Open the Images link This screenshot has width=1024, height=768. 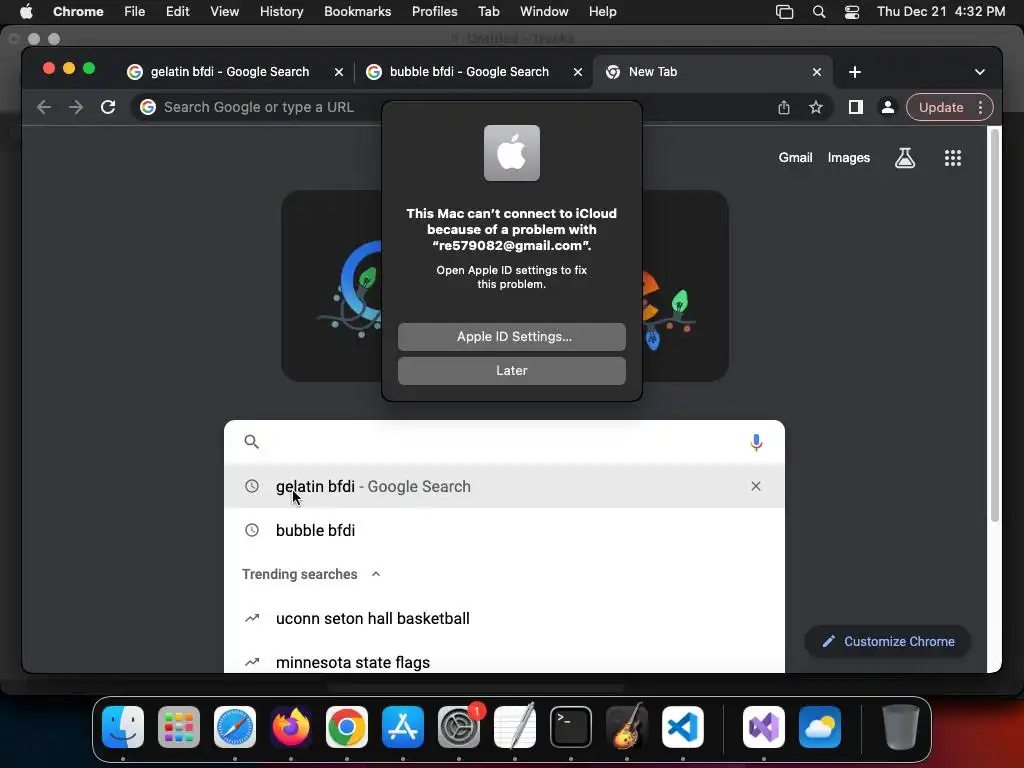coord(848,157)
